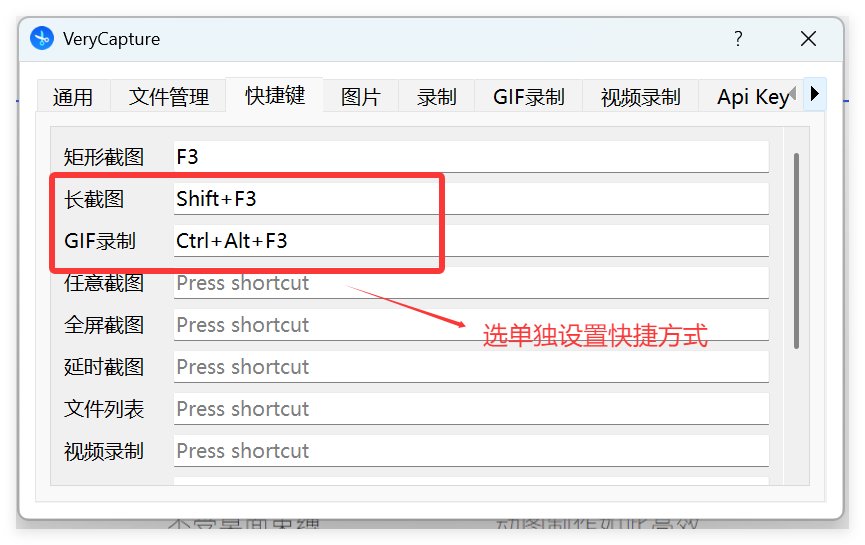Switch to the 通用 tab

pyautogui.click(x=73, y=97)
